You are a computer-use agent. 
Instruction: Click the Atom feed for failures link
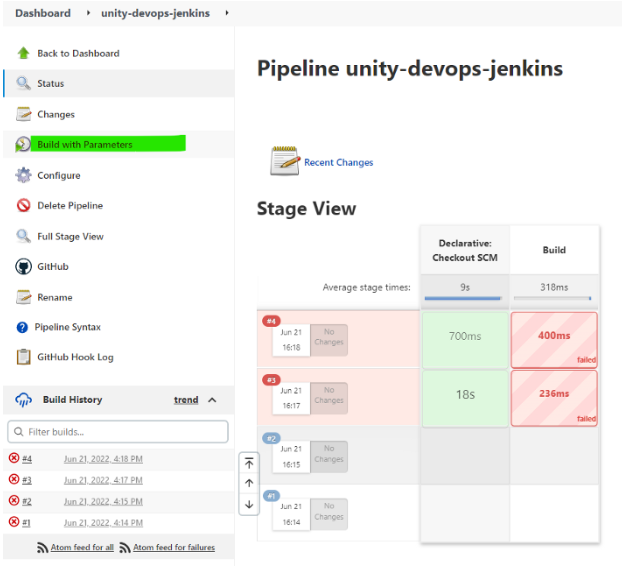point(174,547)
